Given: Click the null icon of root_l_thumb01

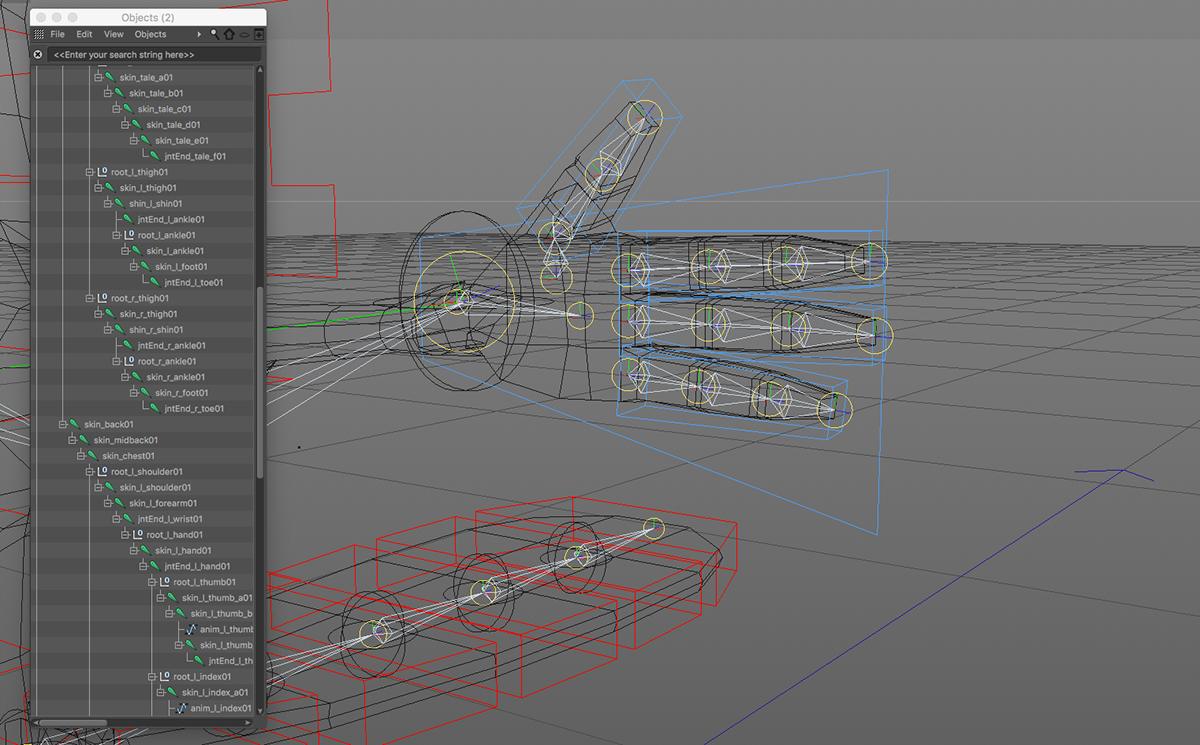Looking at the screenshot, I should pyautogui.click(x=164, y=582).
